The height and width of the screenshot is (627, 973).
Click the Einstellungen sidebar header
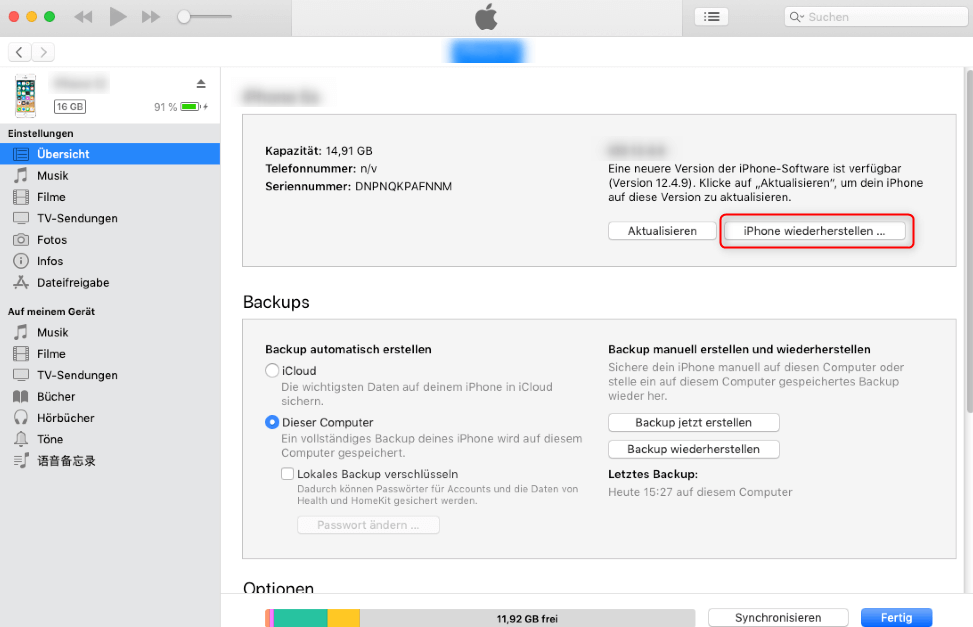point(40,133)
